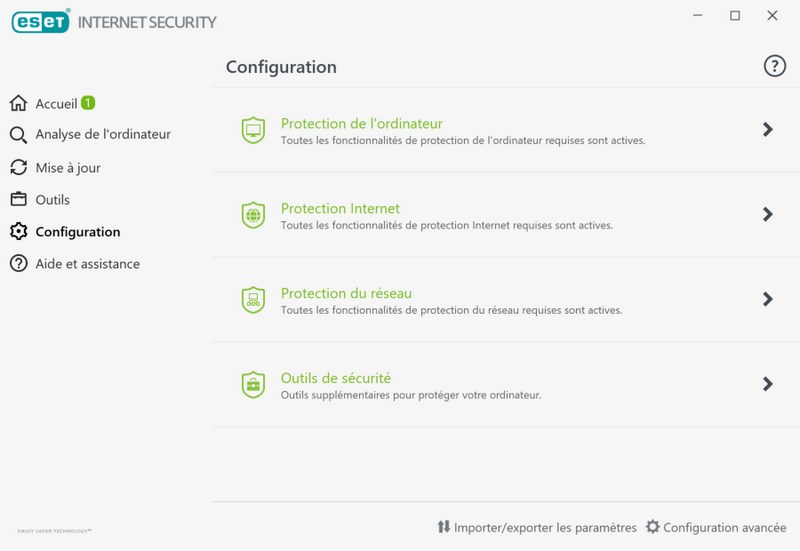Click the Protection de l'ordinateur shield icon
Screen dimensions: 800x551
coord(253,130)
